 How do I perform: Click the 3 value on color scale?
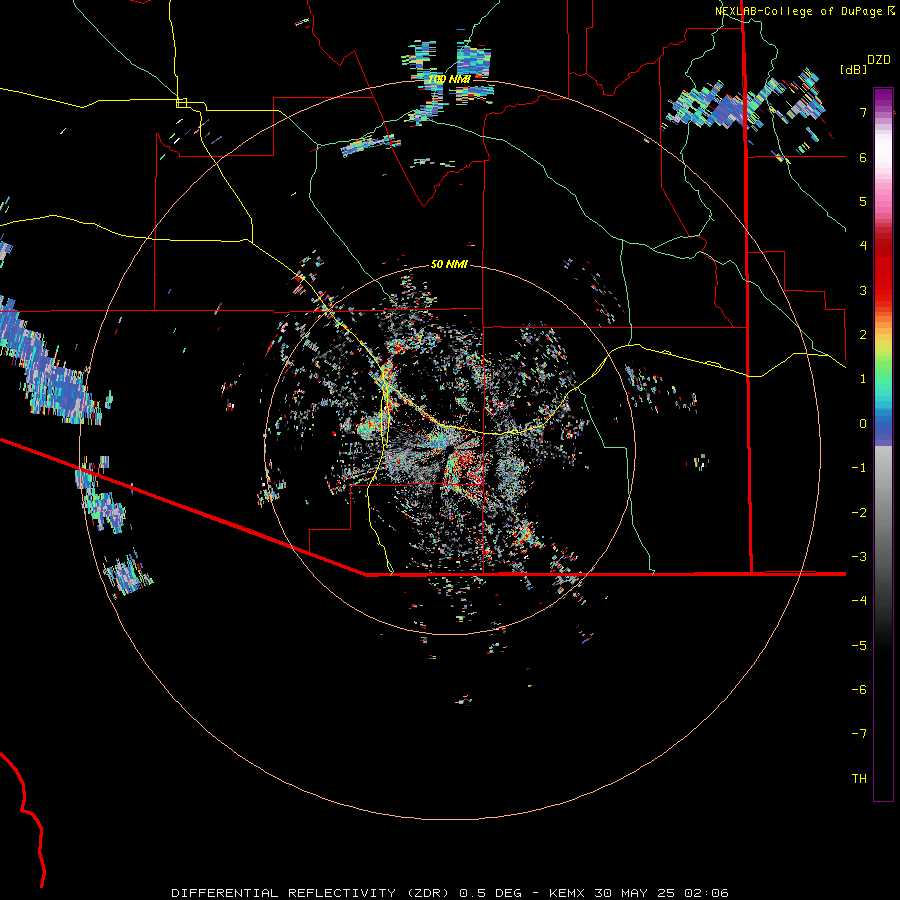863,290
